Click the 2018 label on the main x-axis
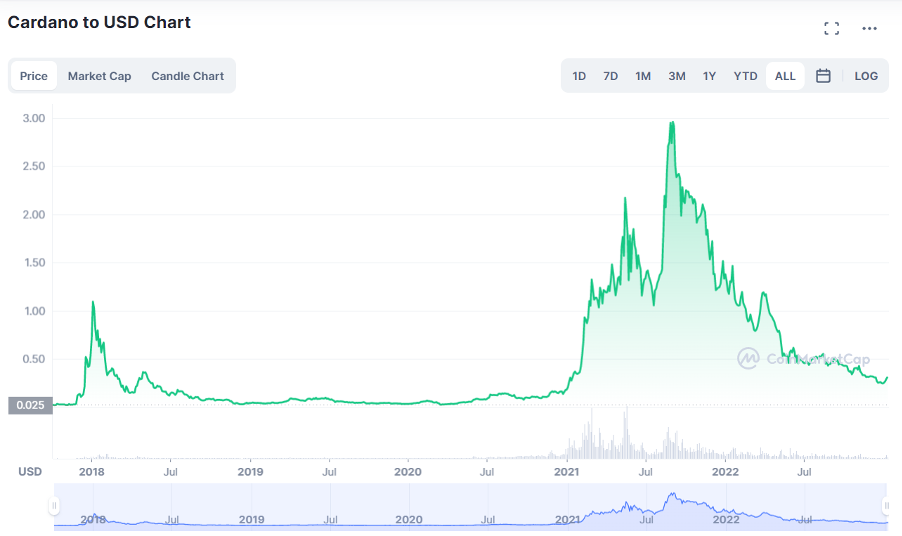The width and height of the screenshot is (902, 536). [x=91, y=472]
